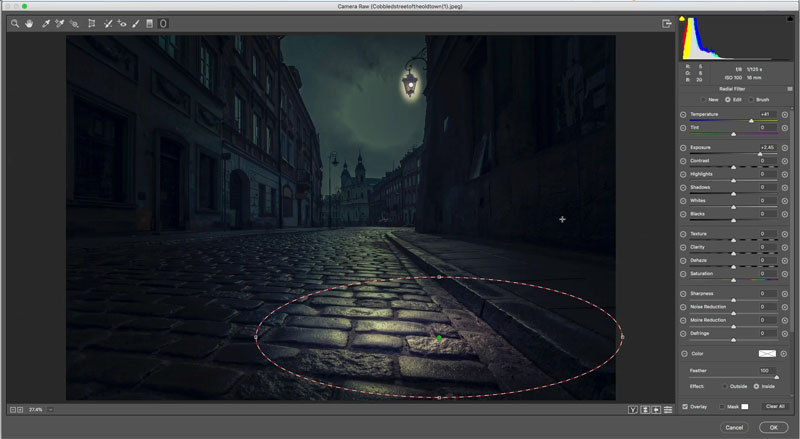Screen dimensions: 800x439
Task: Open the Color swatch picker
Action: tap(767, 353)
